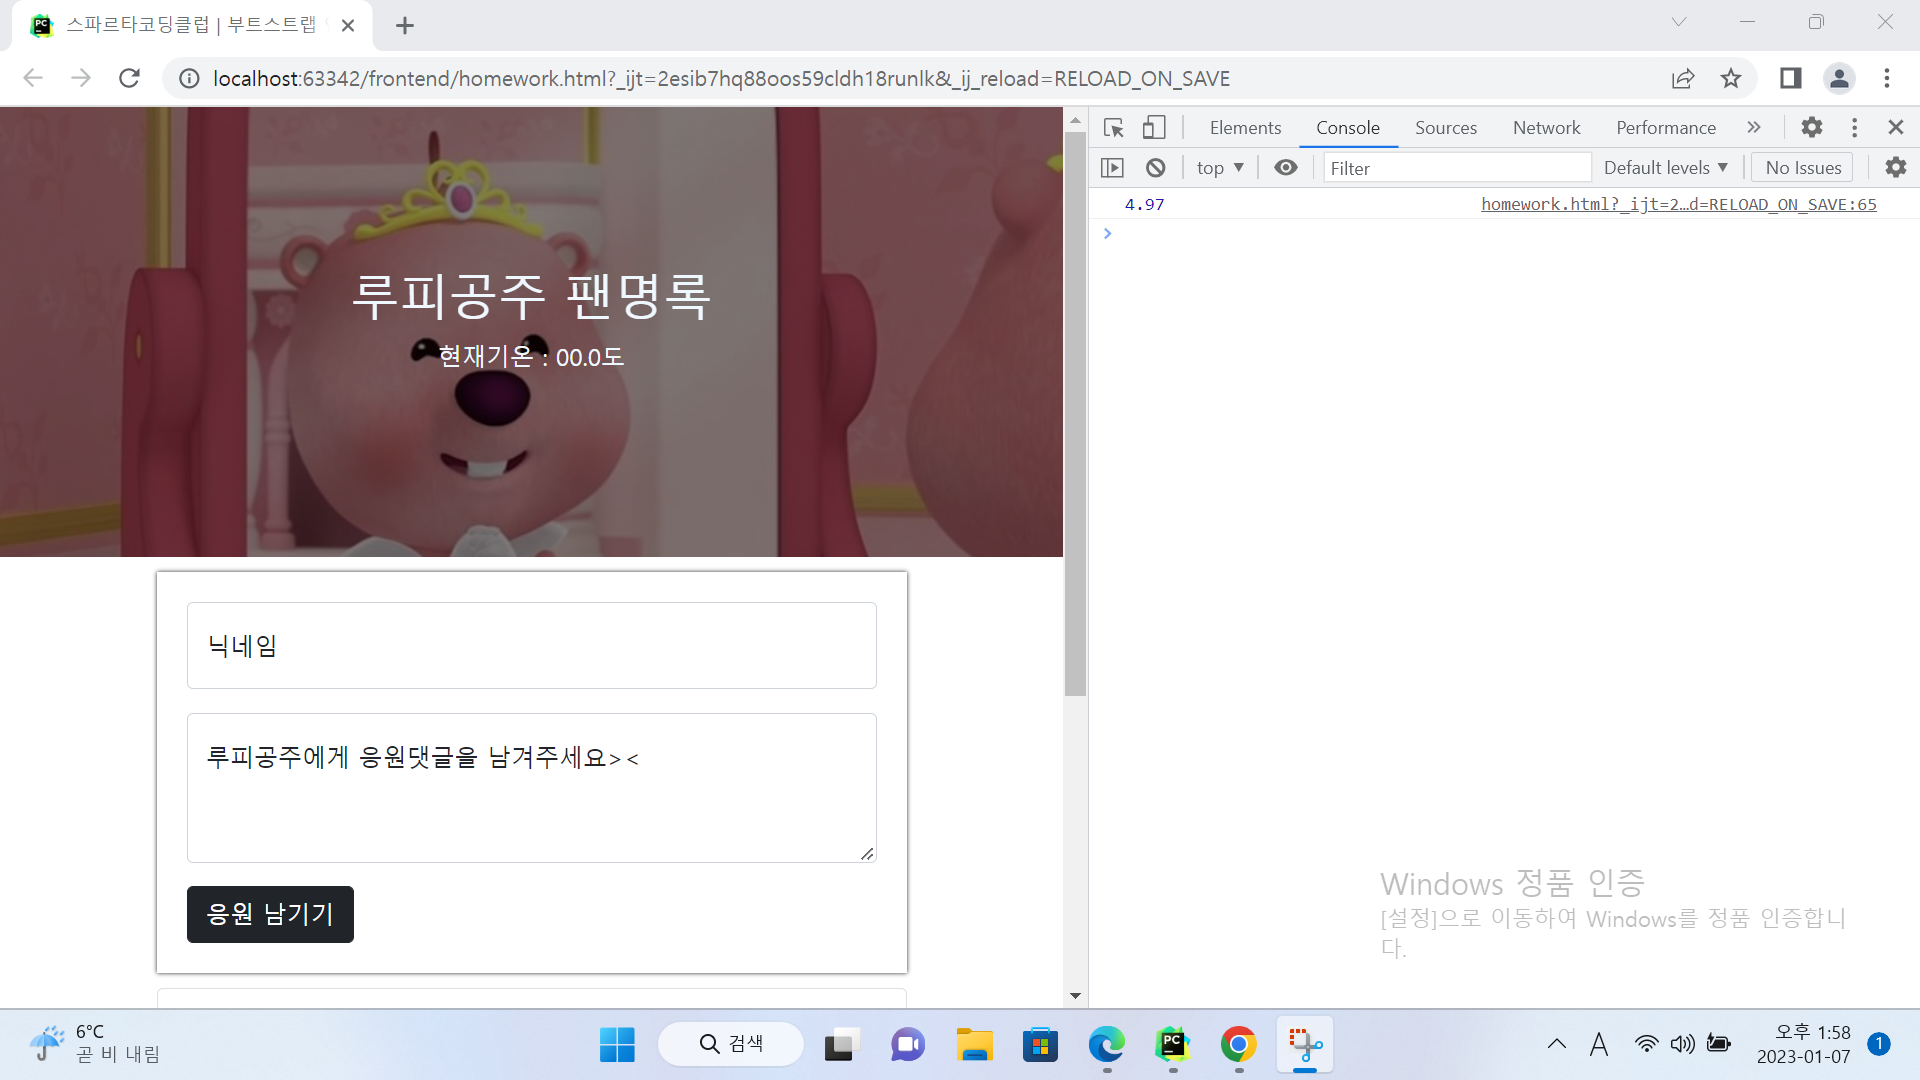Open File Explorer from taskbar

coord(974,1045)
